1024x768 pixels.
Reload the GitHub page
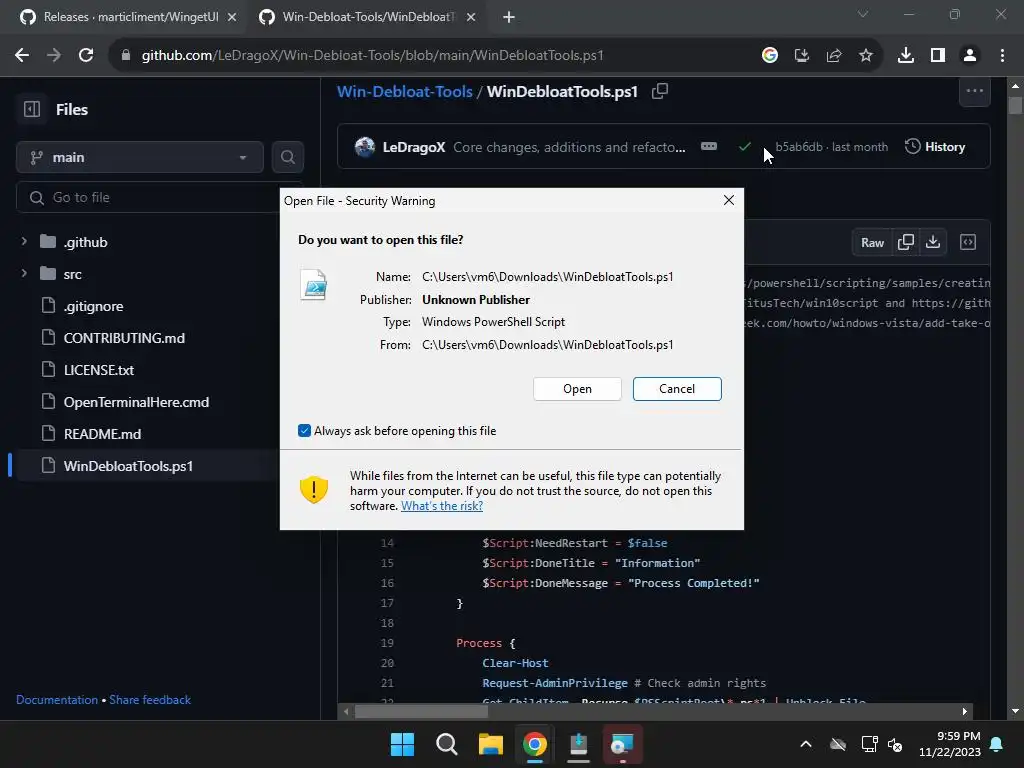click(x=86, y=56)
